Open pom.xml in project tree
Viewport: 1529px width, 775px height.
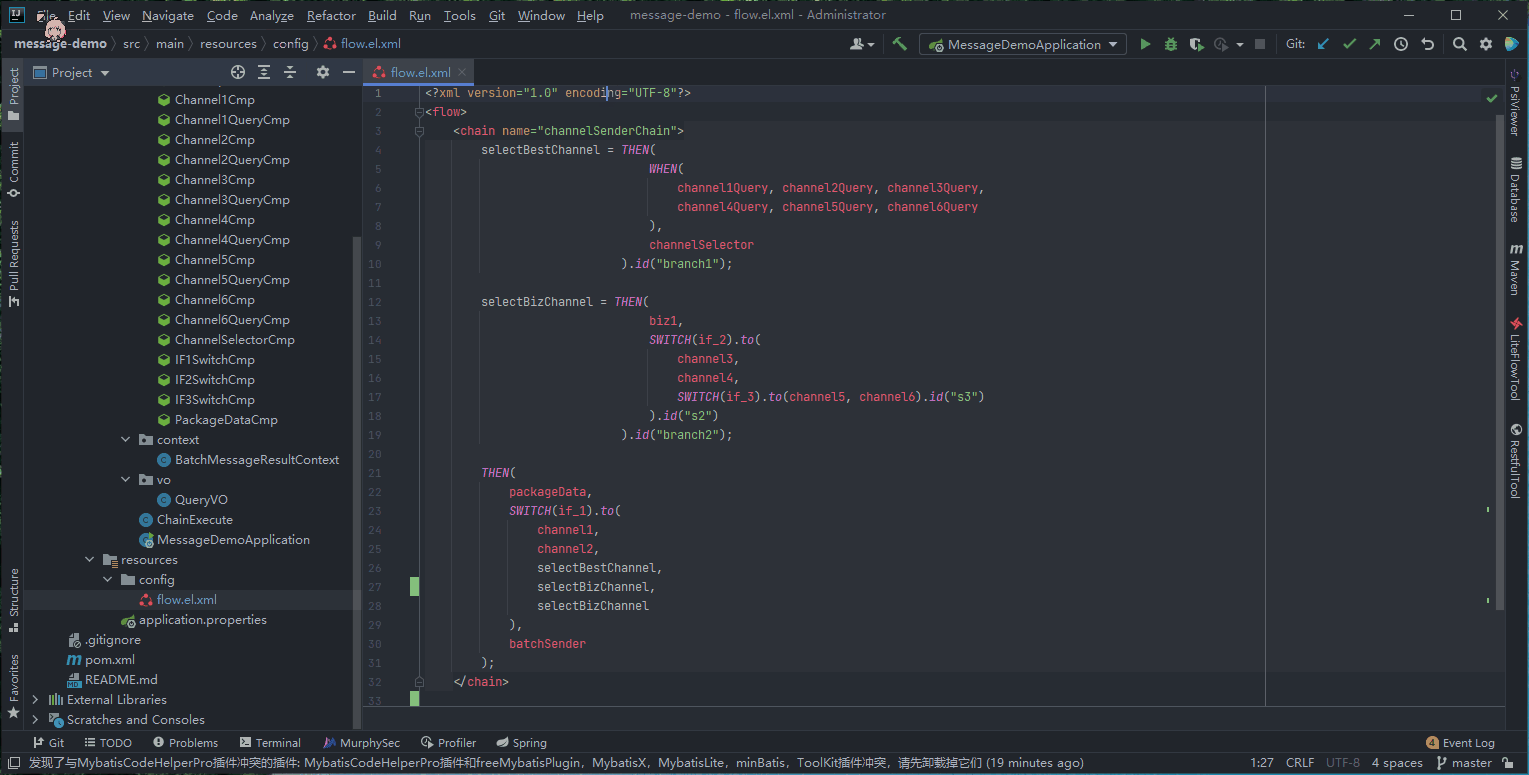point(109,660)
